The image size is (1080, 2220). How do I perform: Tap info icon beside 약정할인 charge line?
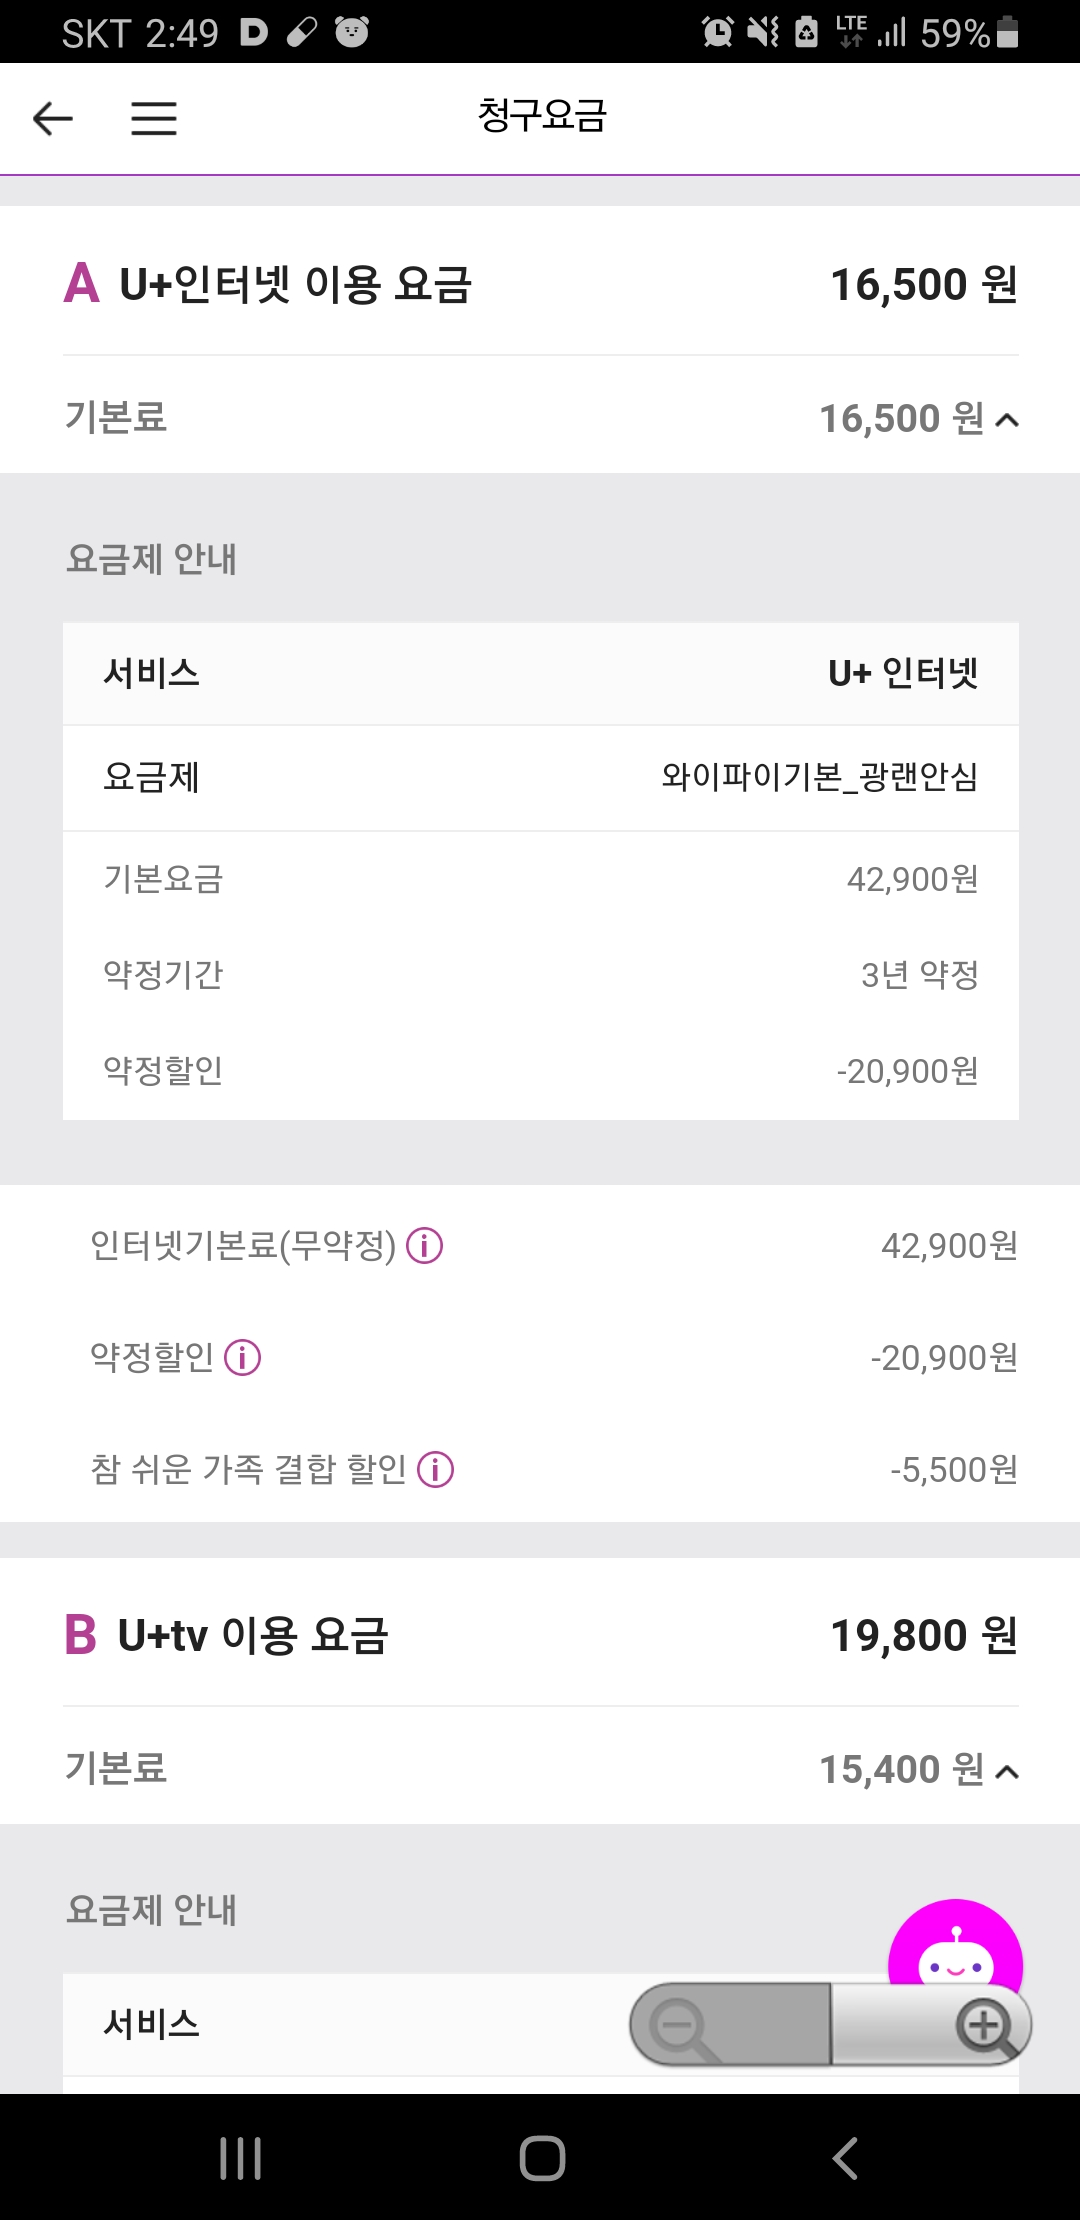pos(243,1358)
